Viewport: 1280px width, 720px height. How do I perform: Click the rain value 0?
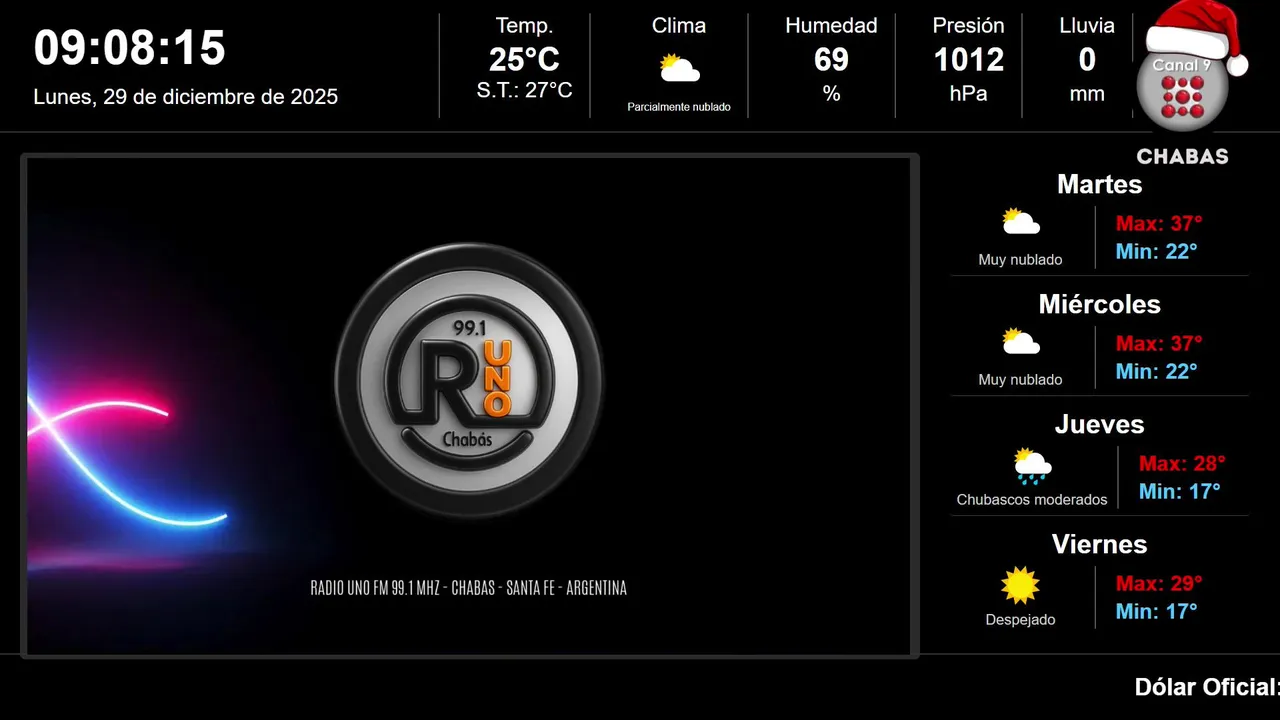coord(1087,60)
